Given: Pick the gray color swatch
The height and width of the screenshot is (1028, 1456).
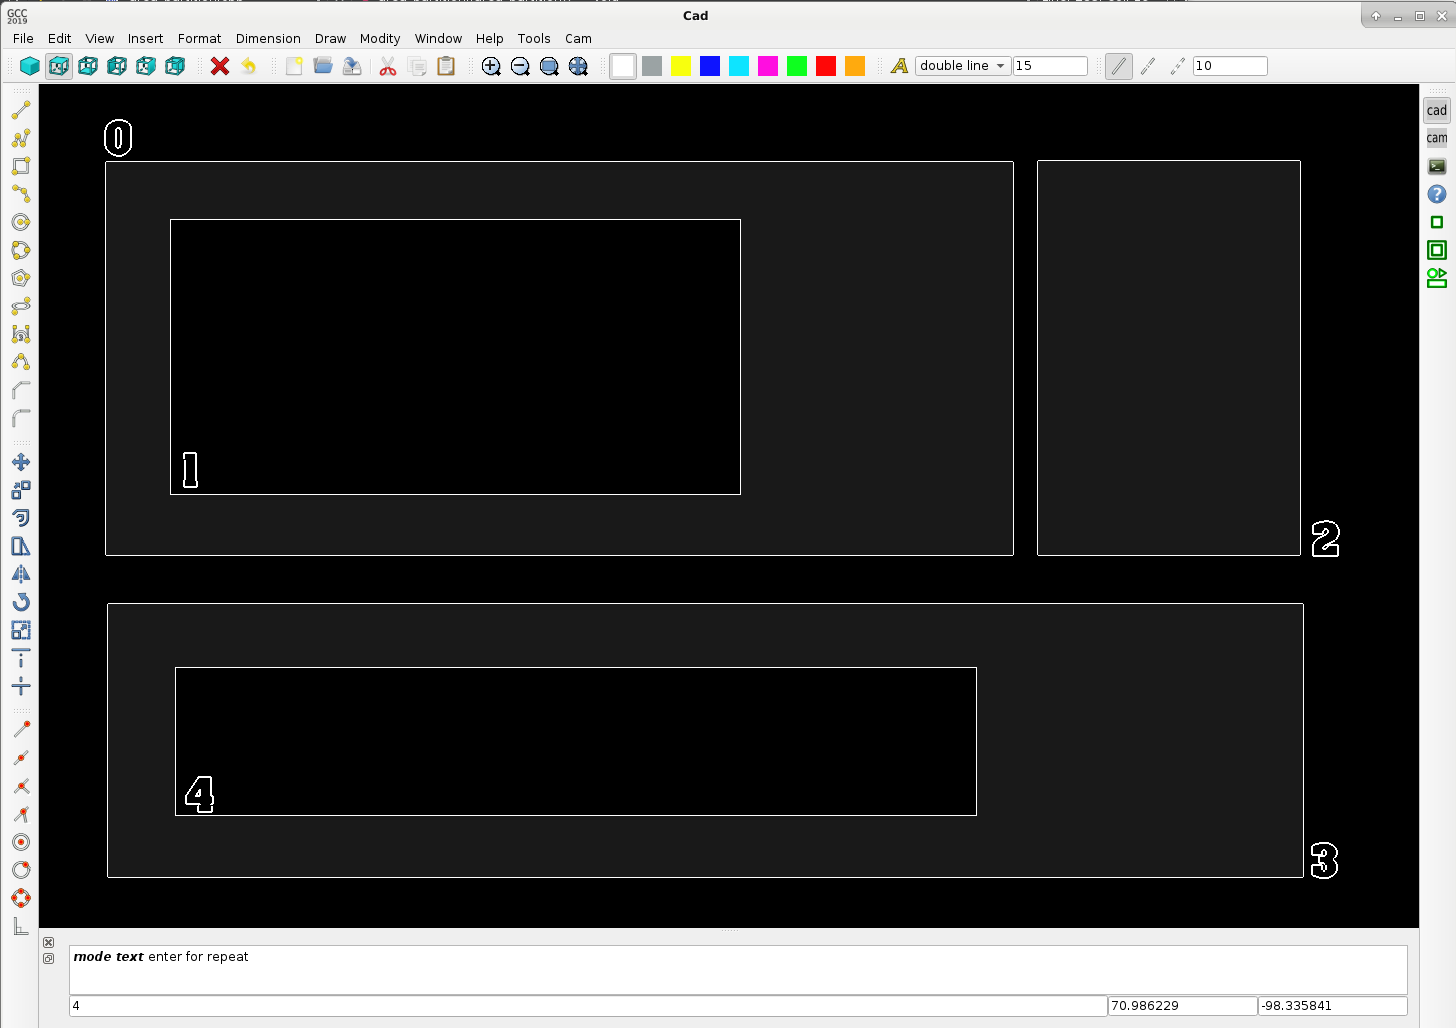Looking at the screenshot, I should coord(652,66).
